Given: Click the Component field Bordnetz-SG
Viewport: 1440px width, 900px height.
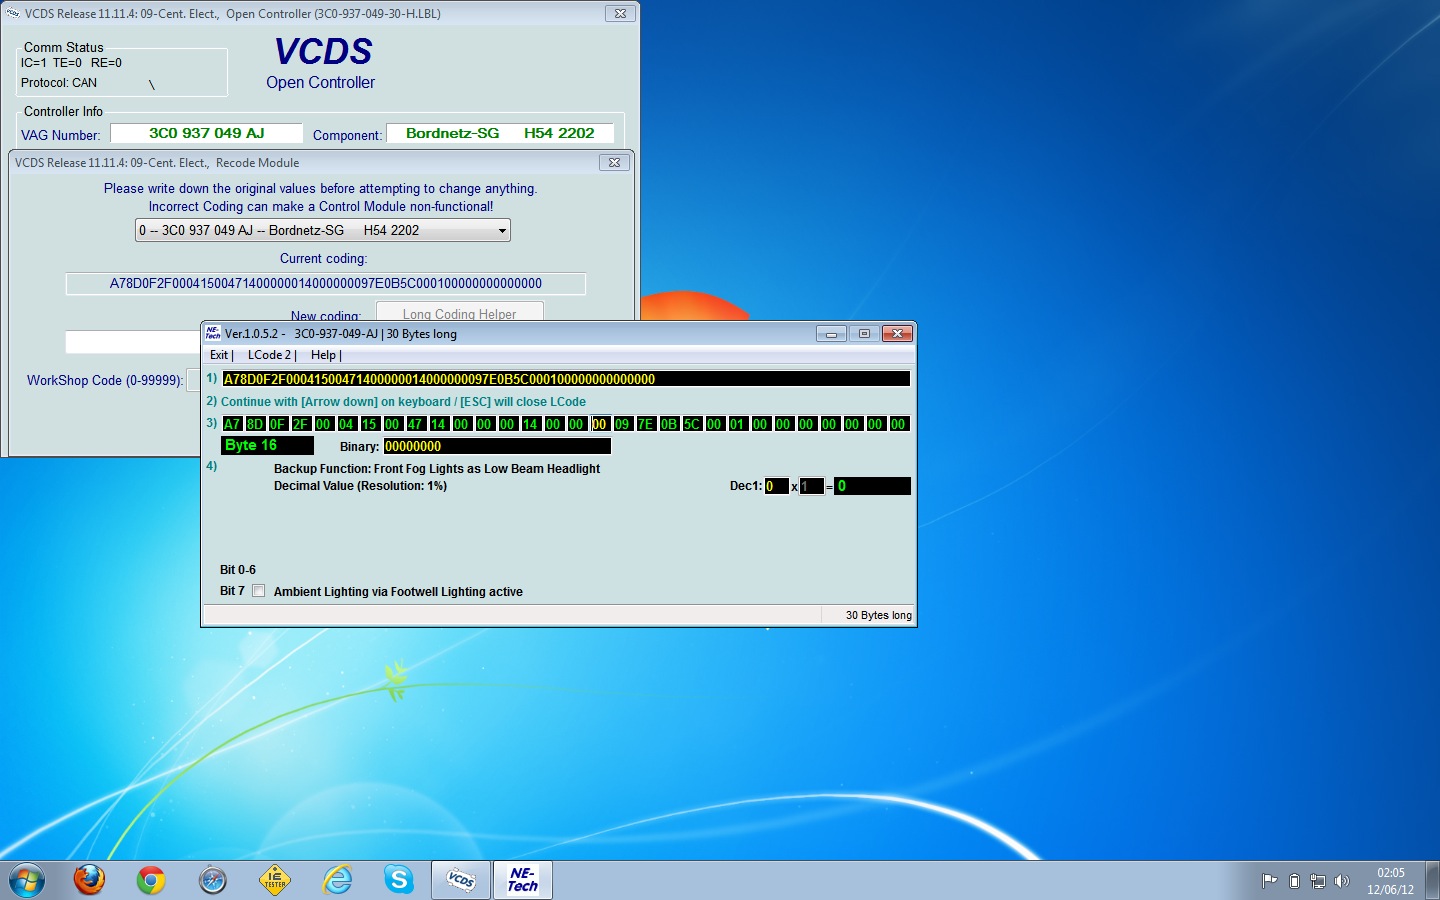Looking at the screenshot, I should 500,133.
